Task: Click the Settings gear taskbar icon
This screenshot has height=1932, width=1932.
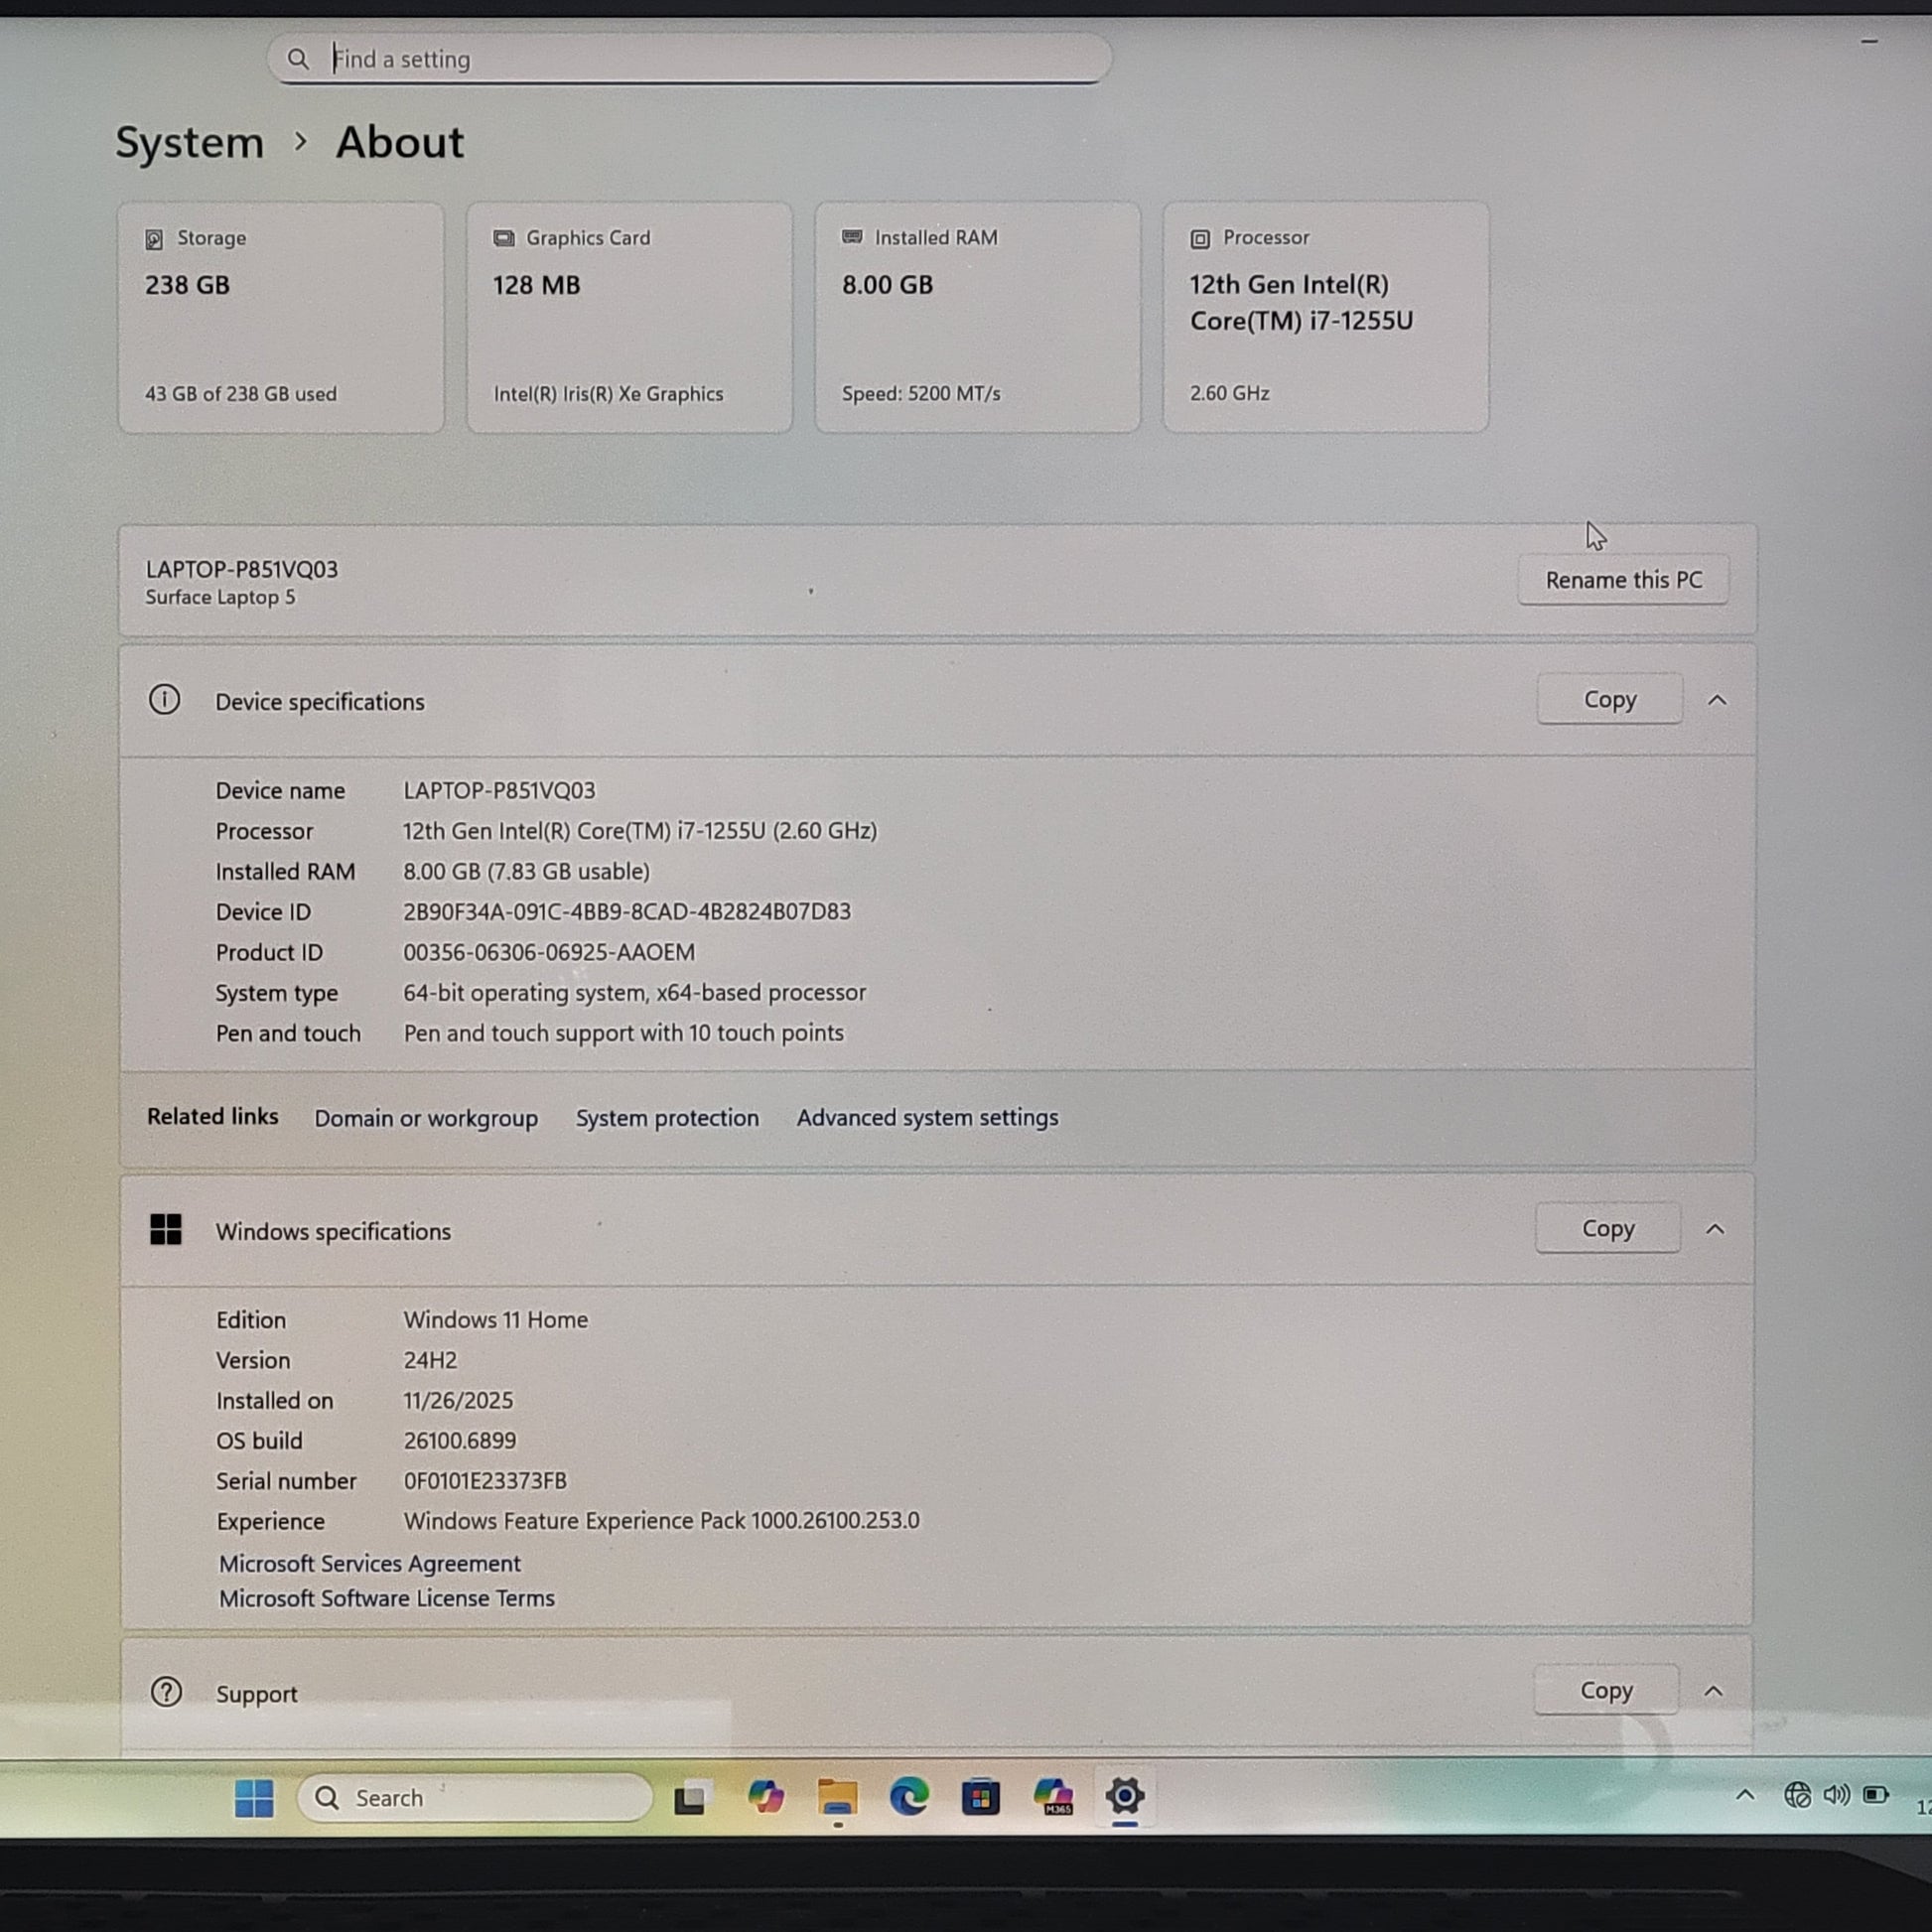Action: pyautogui.click(x=1124, y=1796)
